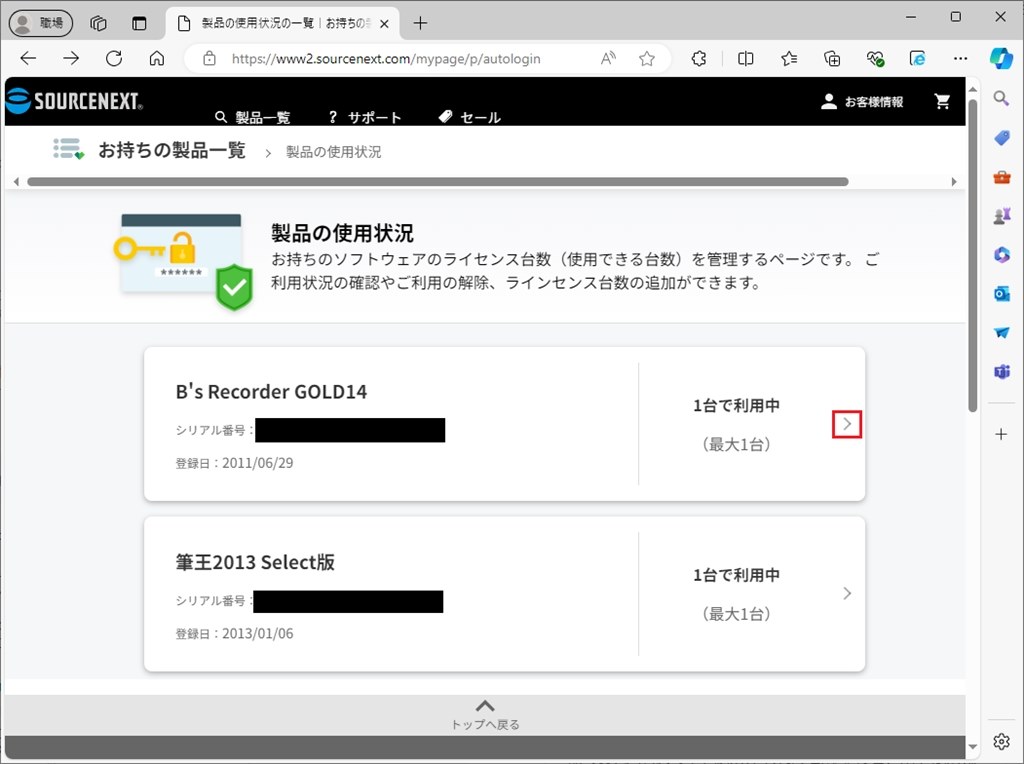1024x764 pixels.
Task: Toggle the split screen icon
Action: pos(745,59)
